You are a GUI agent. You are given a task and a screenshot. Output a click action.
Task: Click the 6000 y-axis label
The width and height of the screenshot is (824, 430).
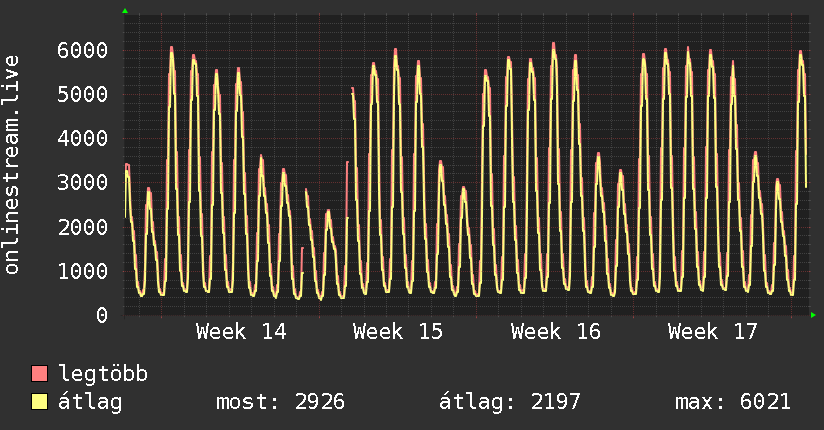(83, 50)
